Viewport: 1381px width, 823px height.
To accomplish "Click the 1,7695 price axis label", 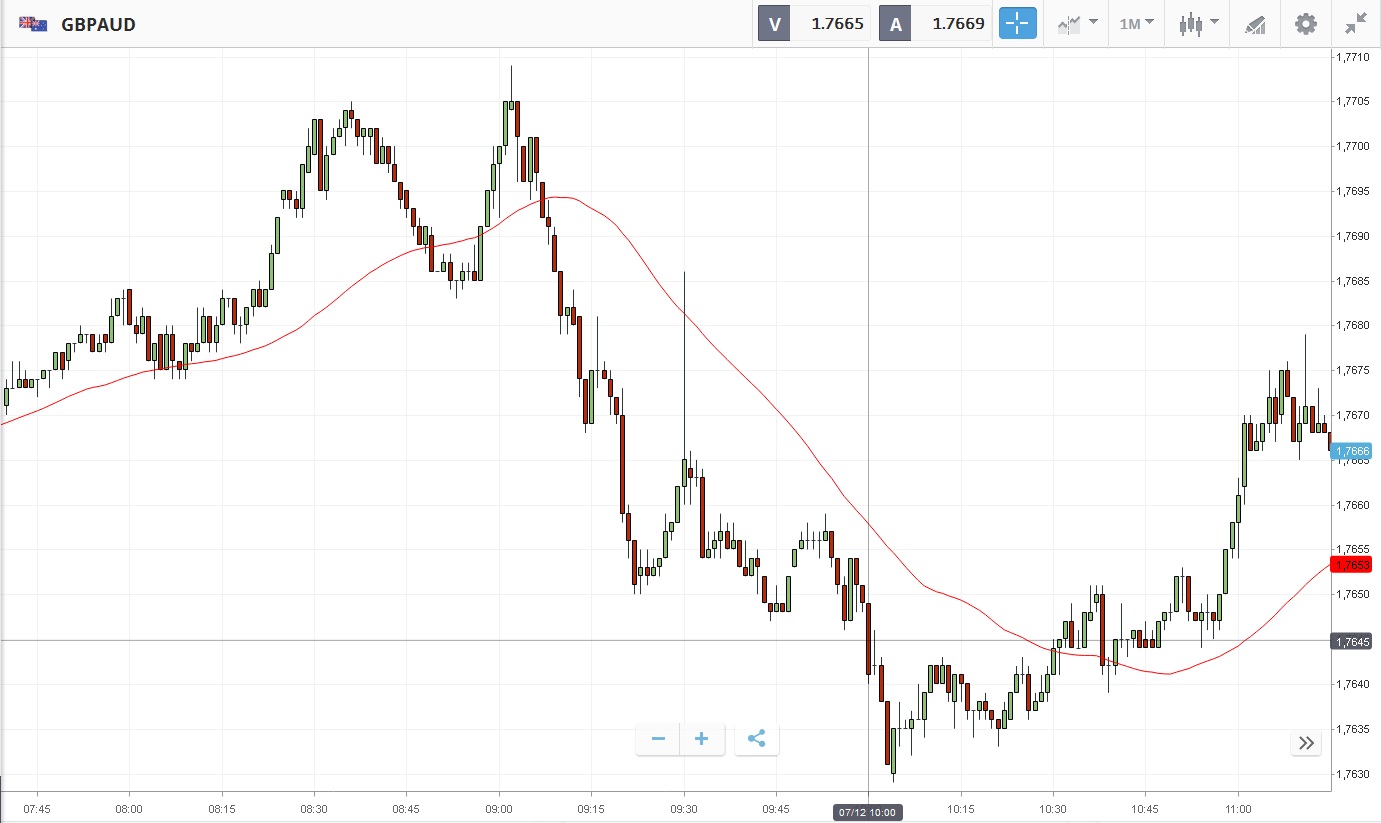I will (1353, 191).
